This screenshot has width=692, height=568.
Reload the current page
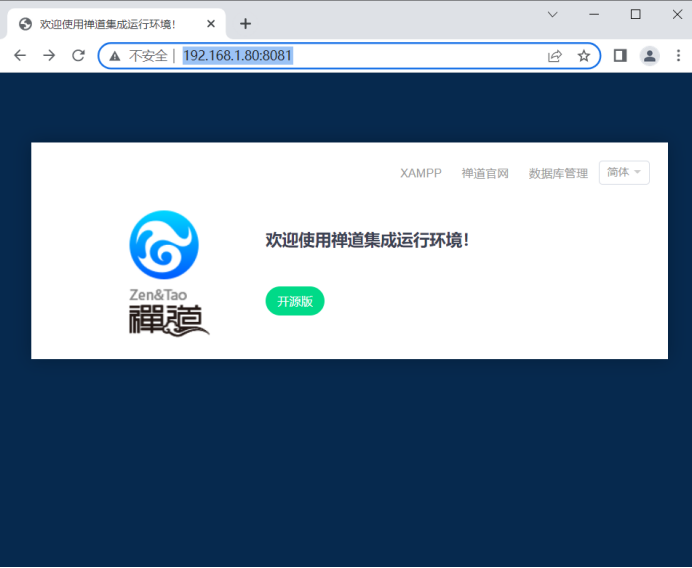pyautogui.click(x=79, y=56)
